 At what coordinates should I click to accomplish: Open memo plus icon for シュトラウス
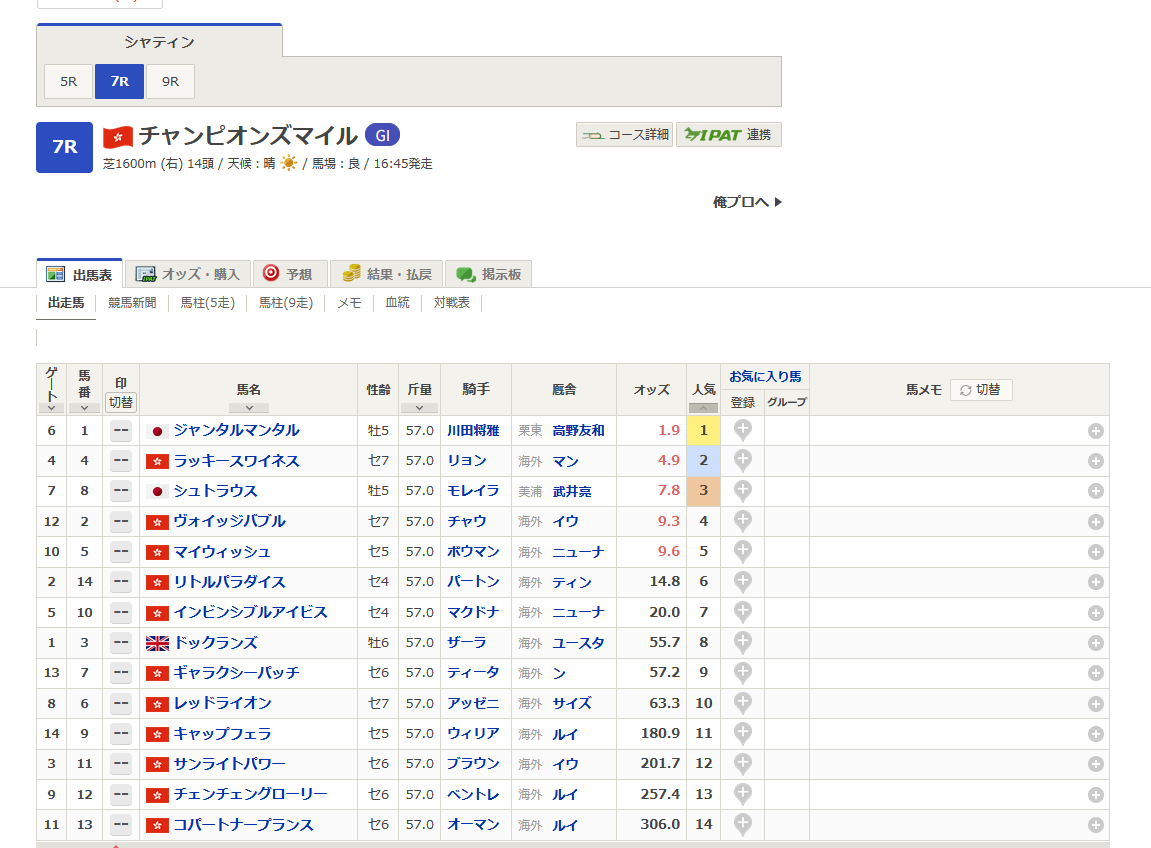[x=1095, y=491]
